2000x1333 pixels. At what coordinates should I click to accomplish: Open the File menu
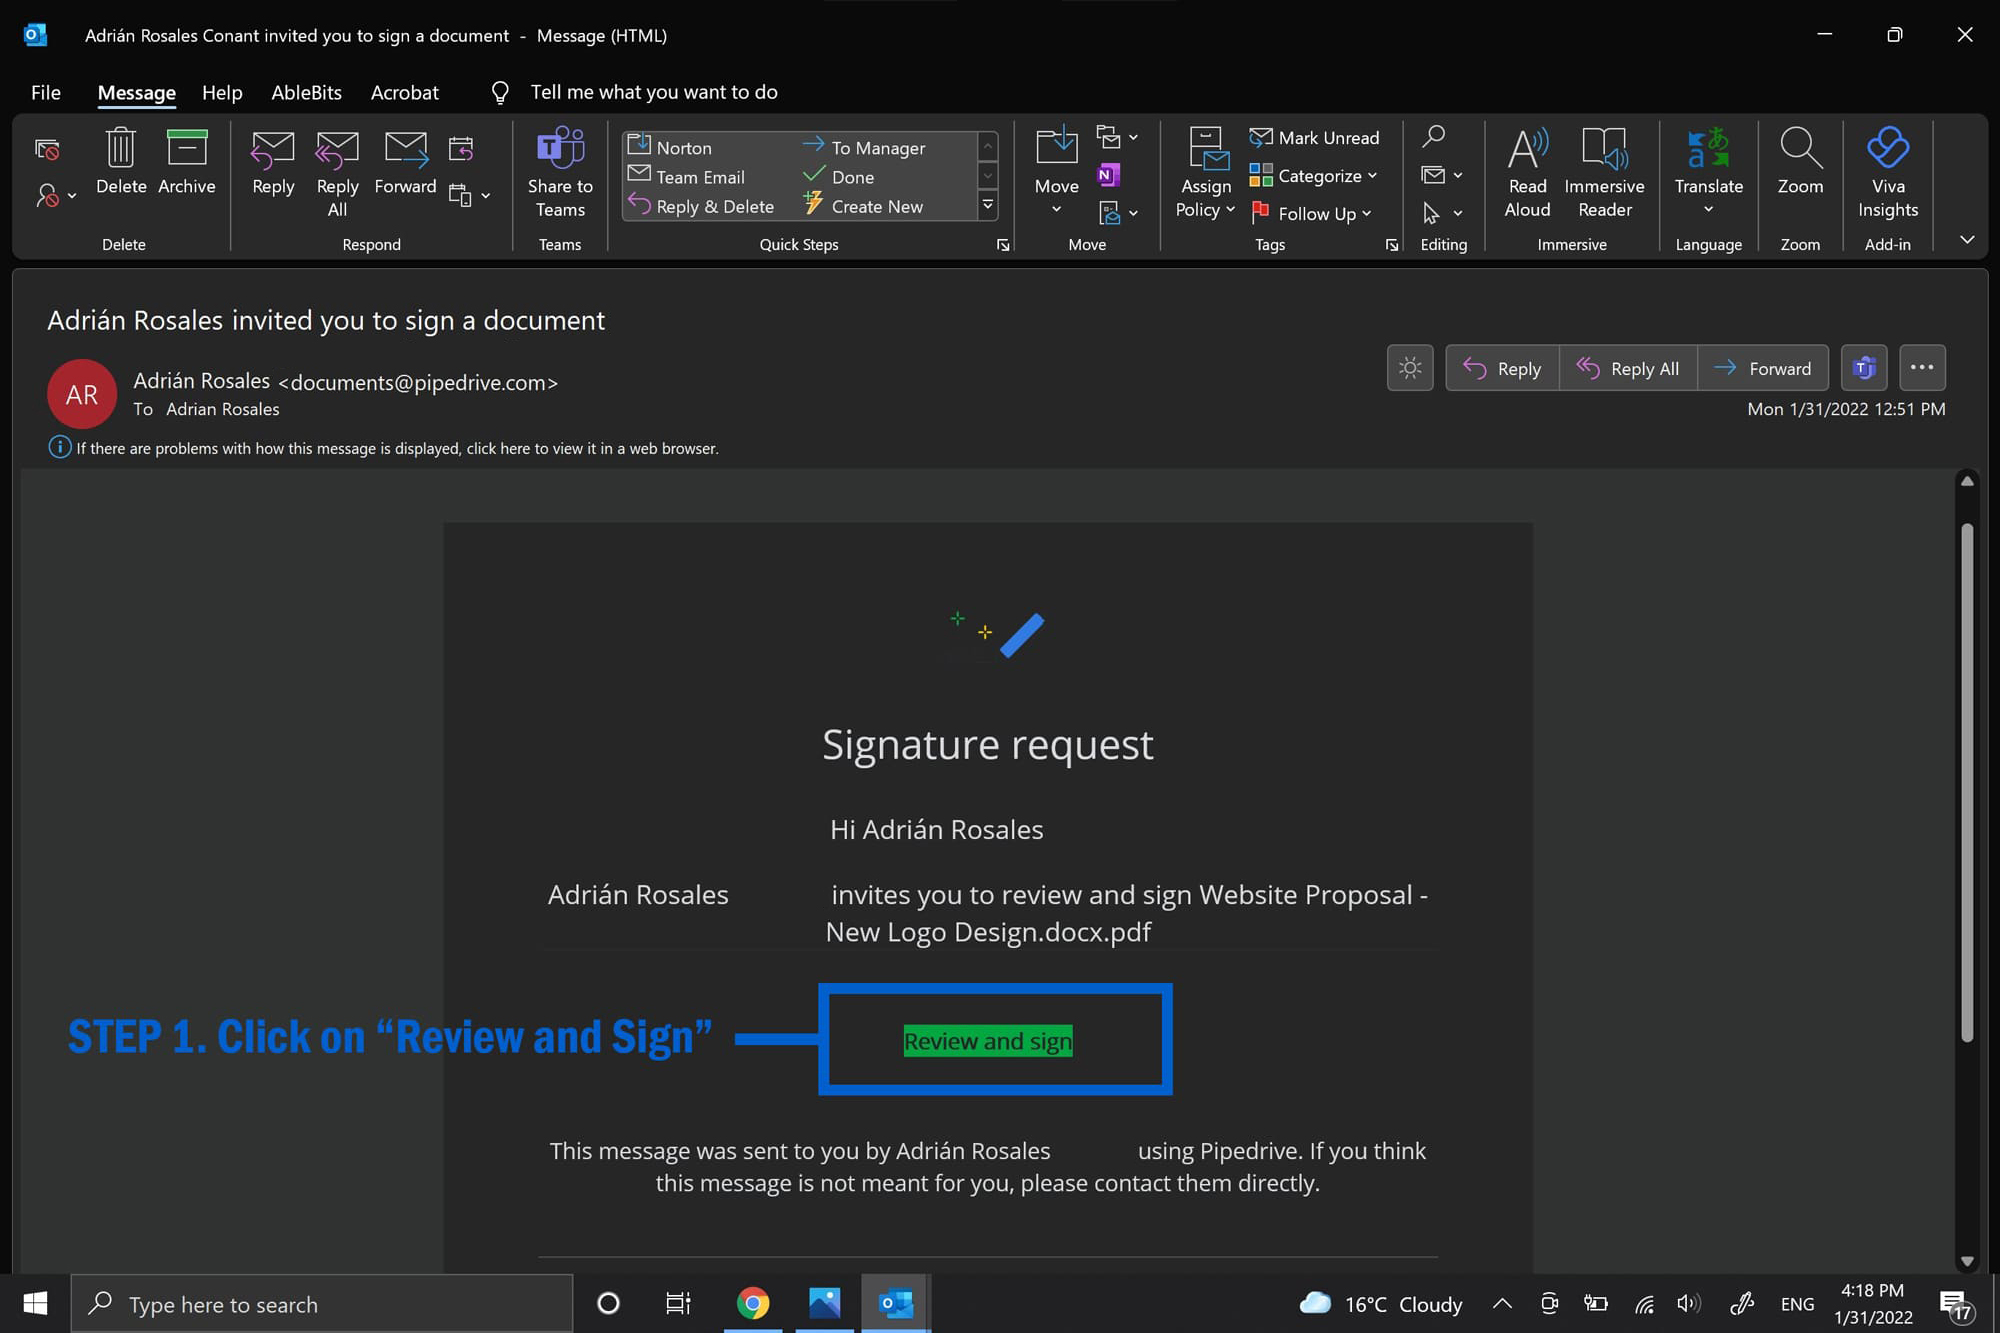[x=46, y=92]
